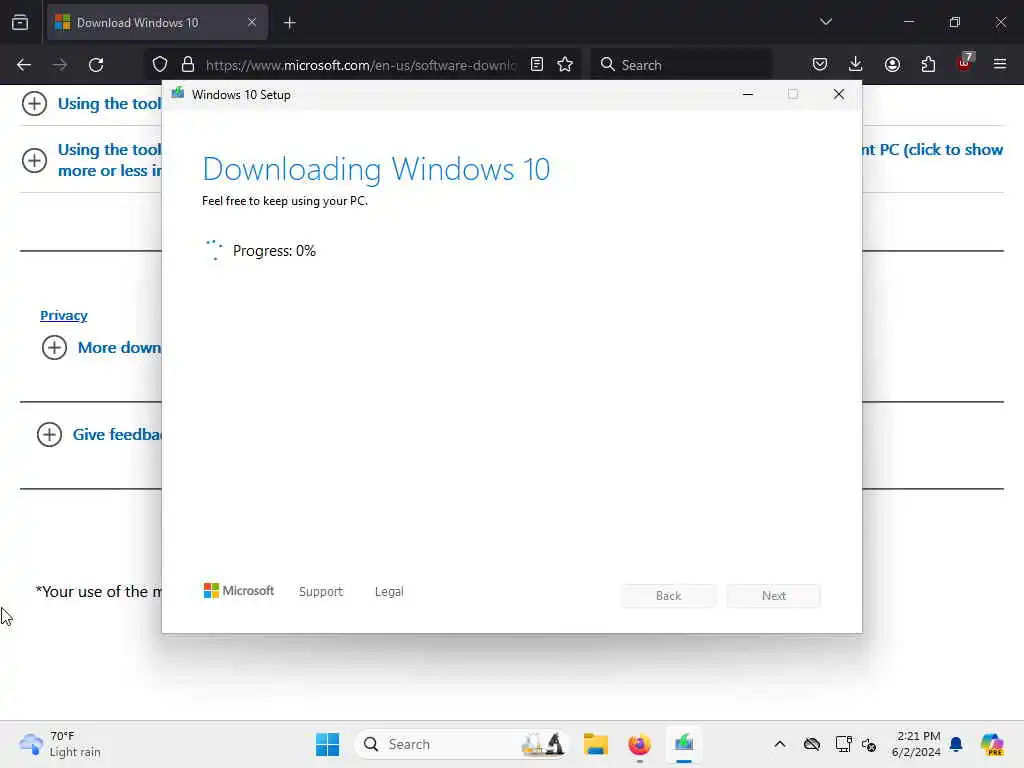
Task: Launch Copilot preview from taskbar
Action: click(992, 744)
